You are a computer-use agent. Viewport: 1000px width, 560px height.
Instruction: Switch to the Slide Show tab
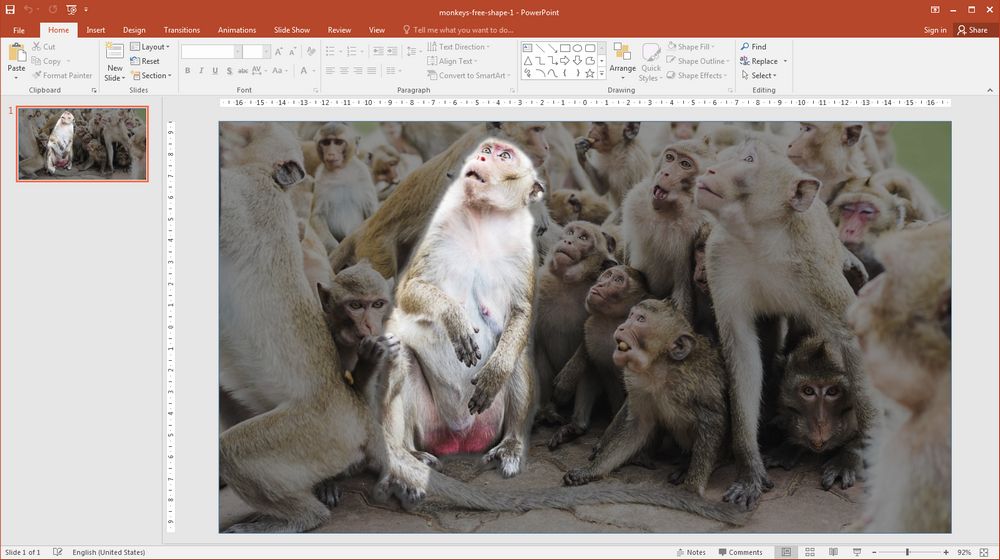[x=291, y=30]
